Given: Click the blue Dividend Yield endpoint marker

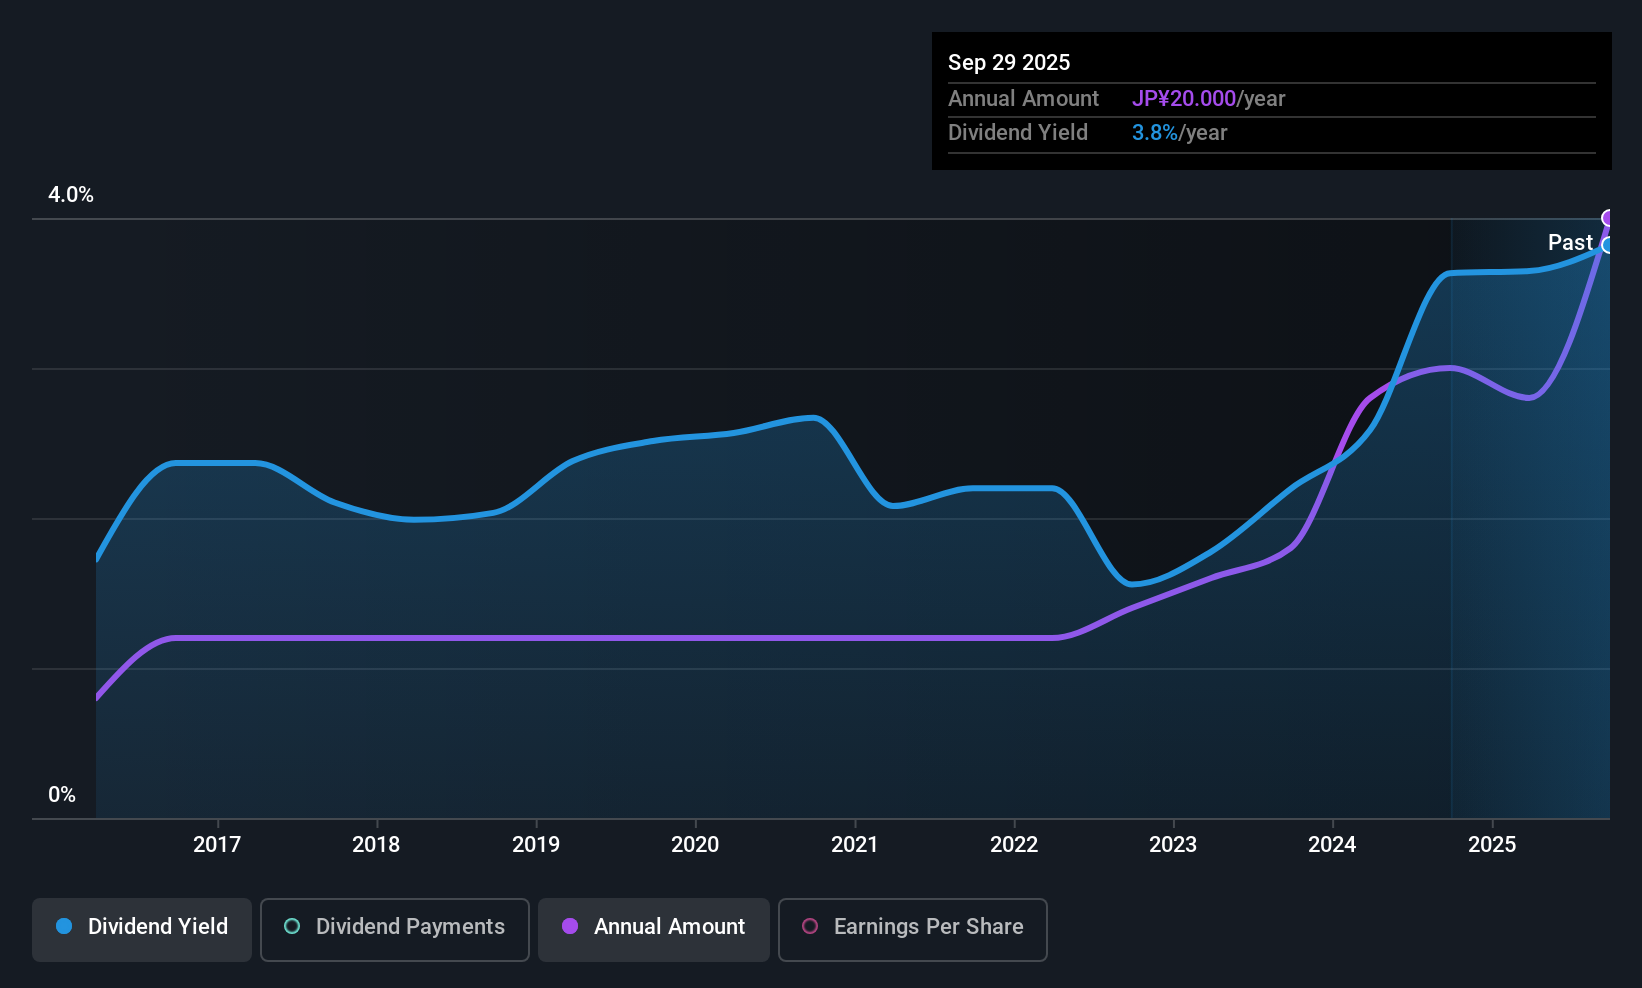Looking at the screenshot, I should point(1607,245).
